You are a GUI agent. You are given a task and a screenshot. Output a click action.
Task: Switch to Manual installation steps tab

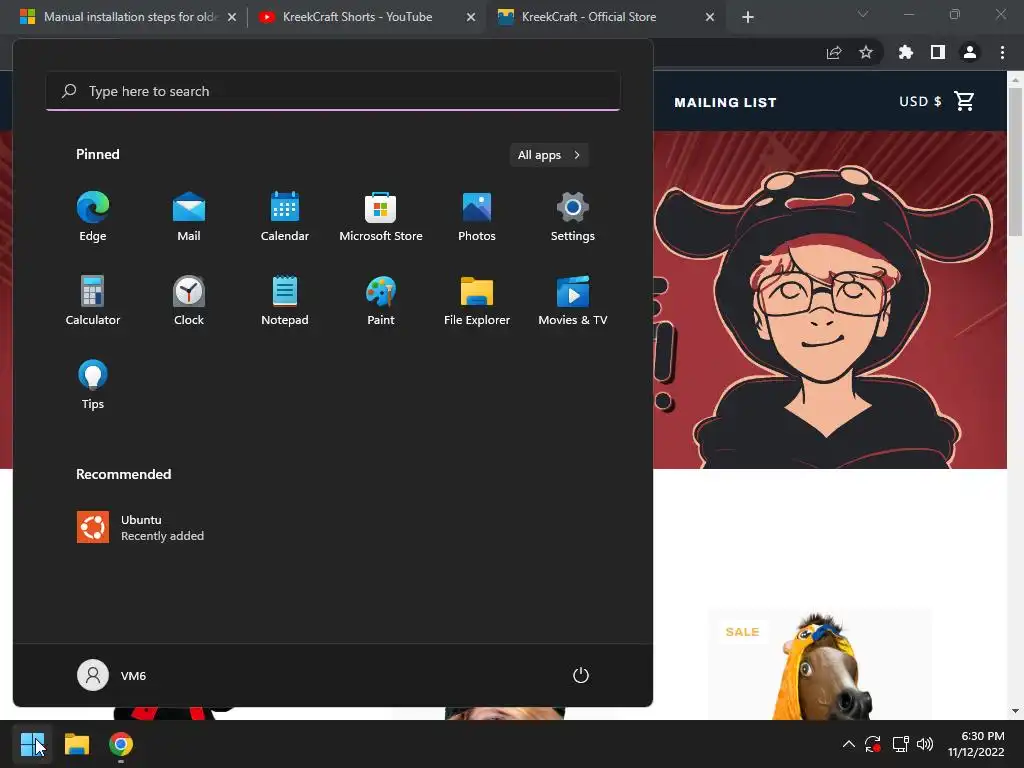click(x=129, y=17)
